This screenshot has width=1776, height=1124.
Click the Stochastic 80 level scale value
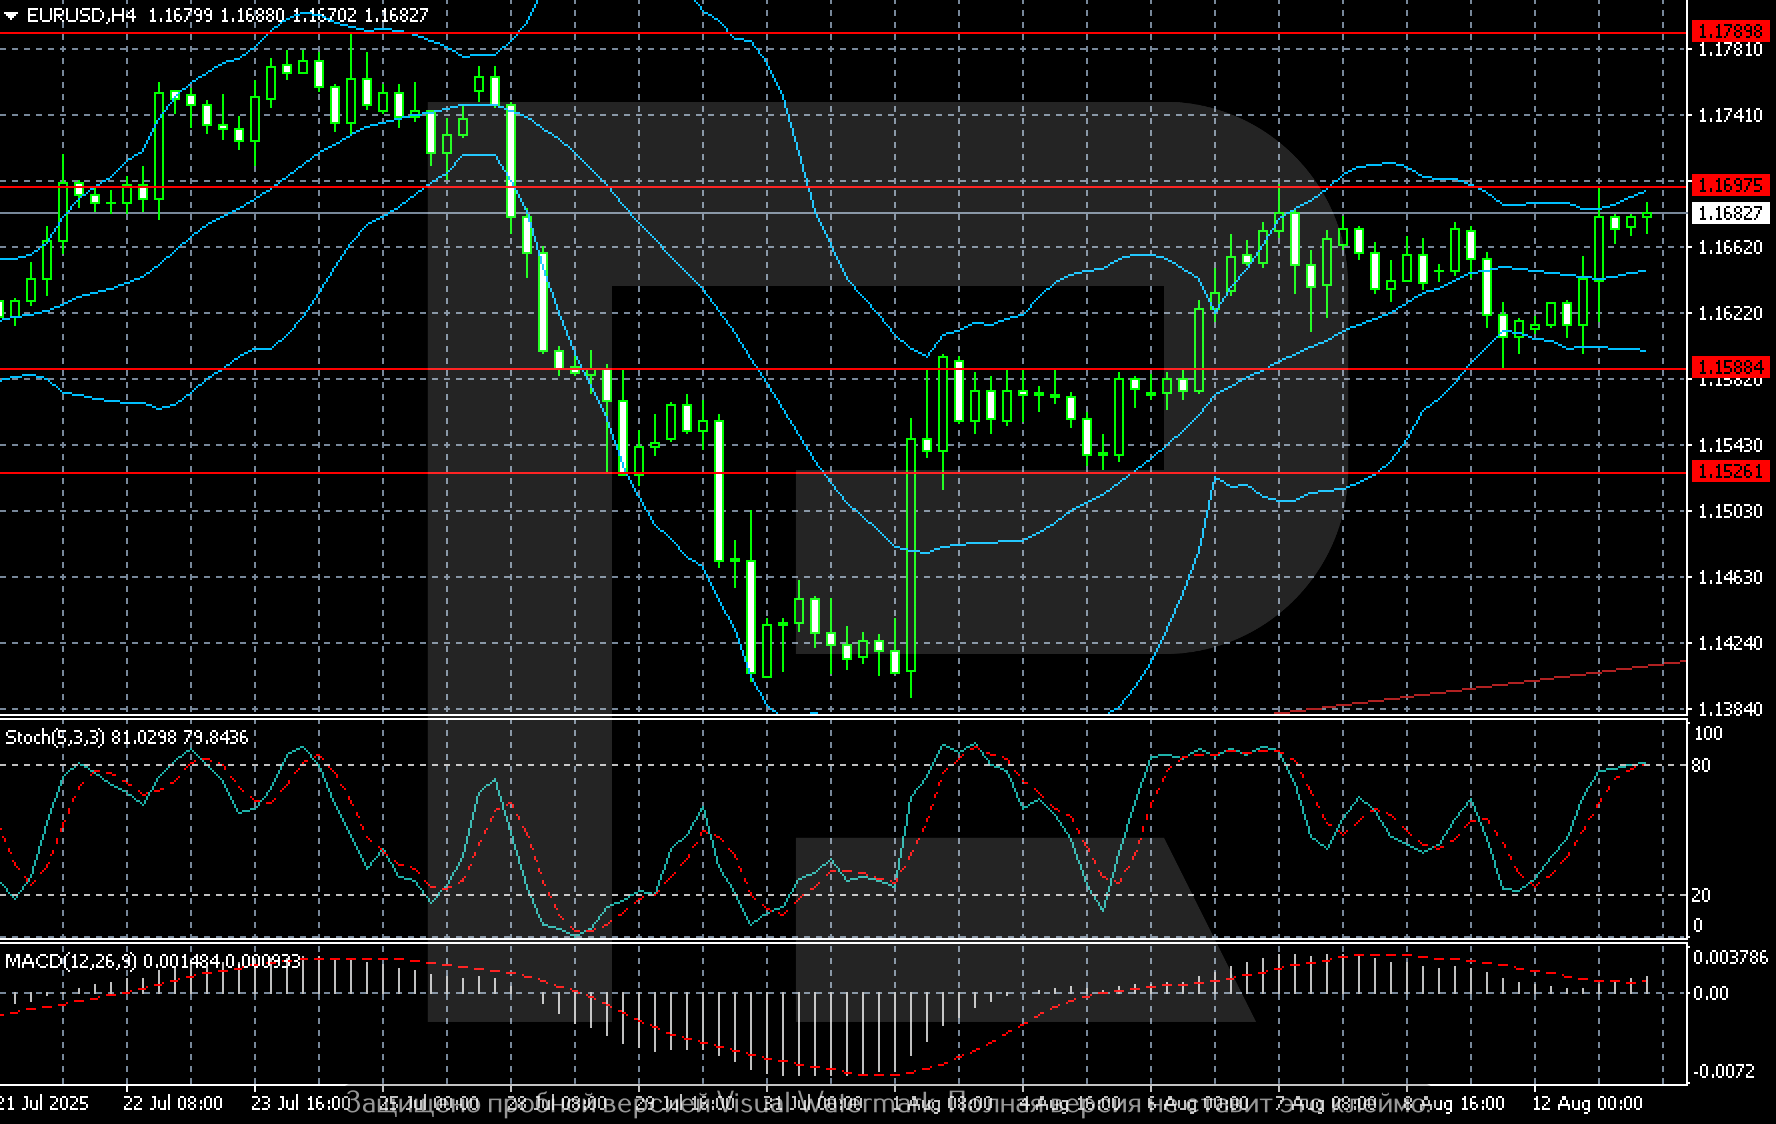tap(1700, 766)
